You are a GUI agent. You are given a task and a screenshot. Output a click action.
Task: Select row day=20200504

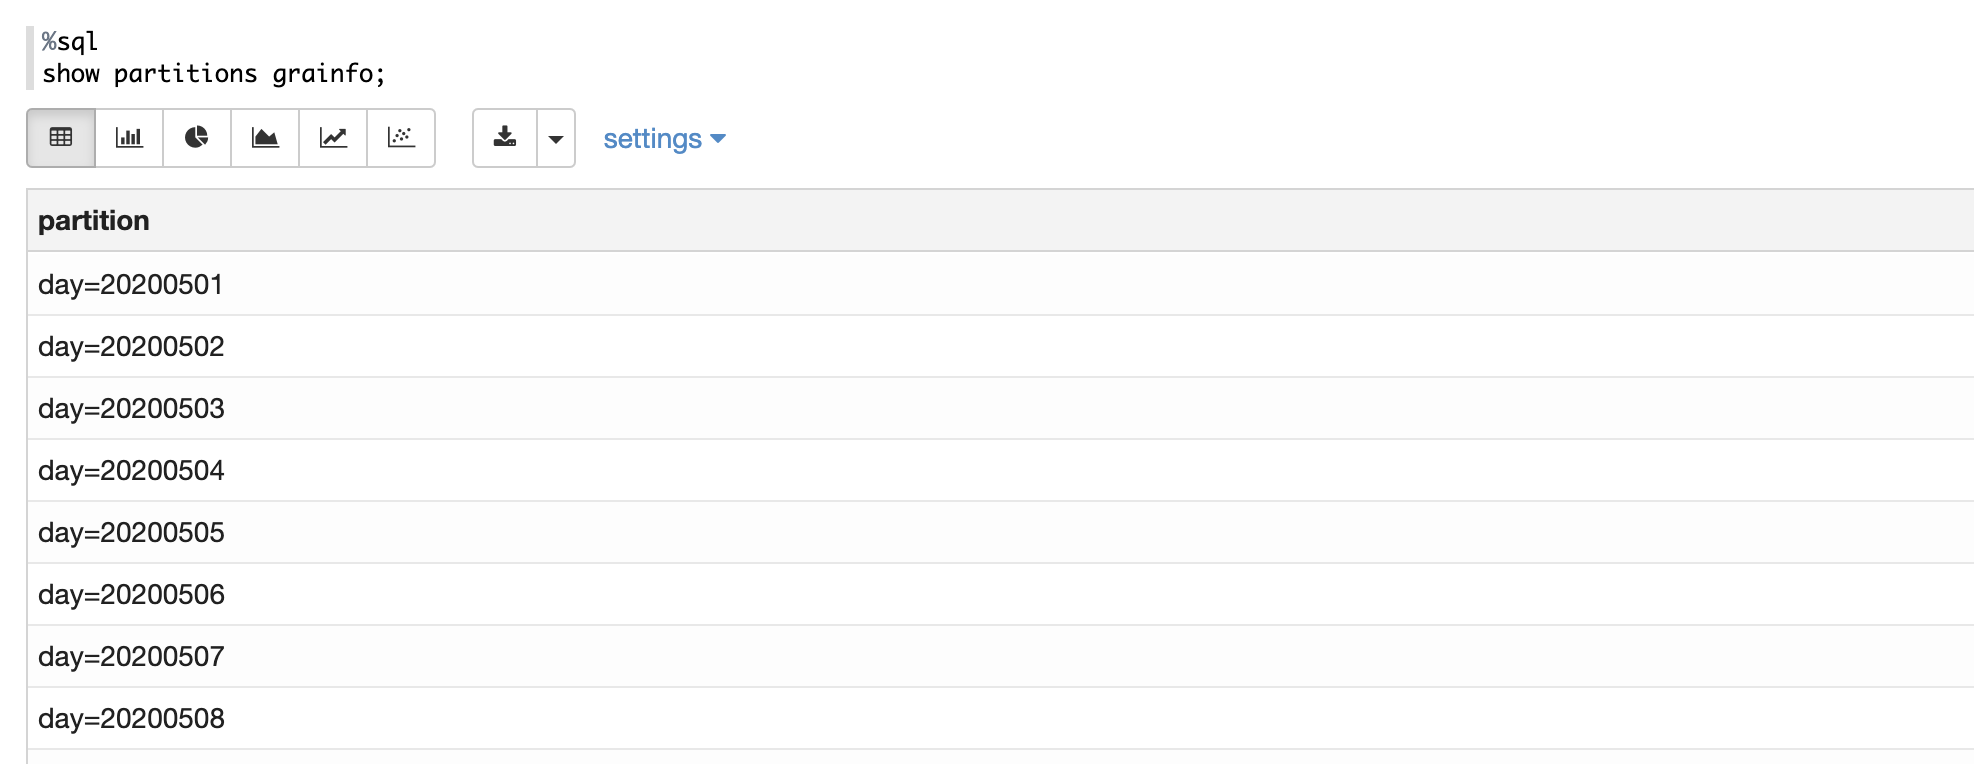[x=1000, y=470]
